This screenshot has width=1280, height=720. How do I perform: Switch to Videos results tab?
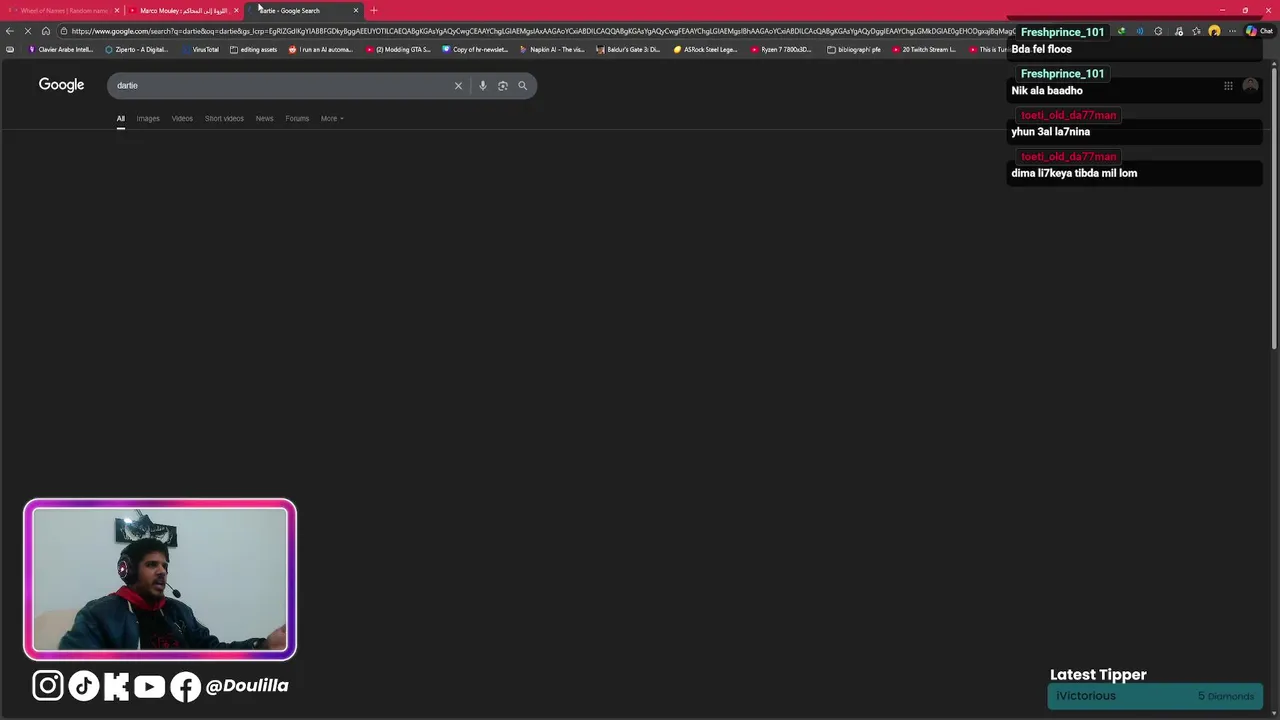(x=182, y=118)
